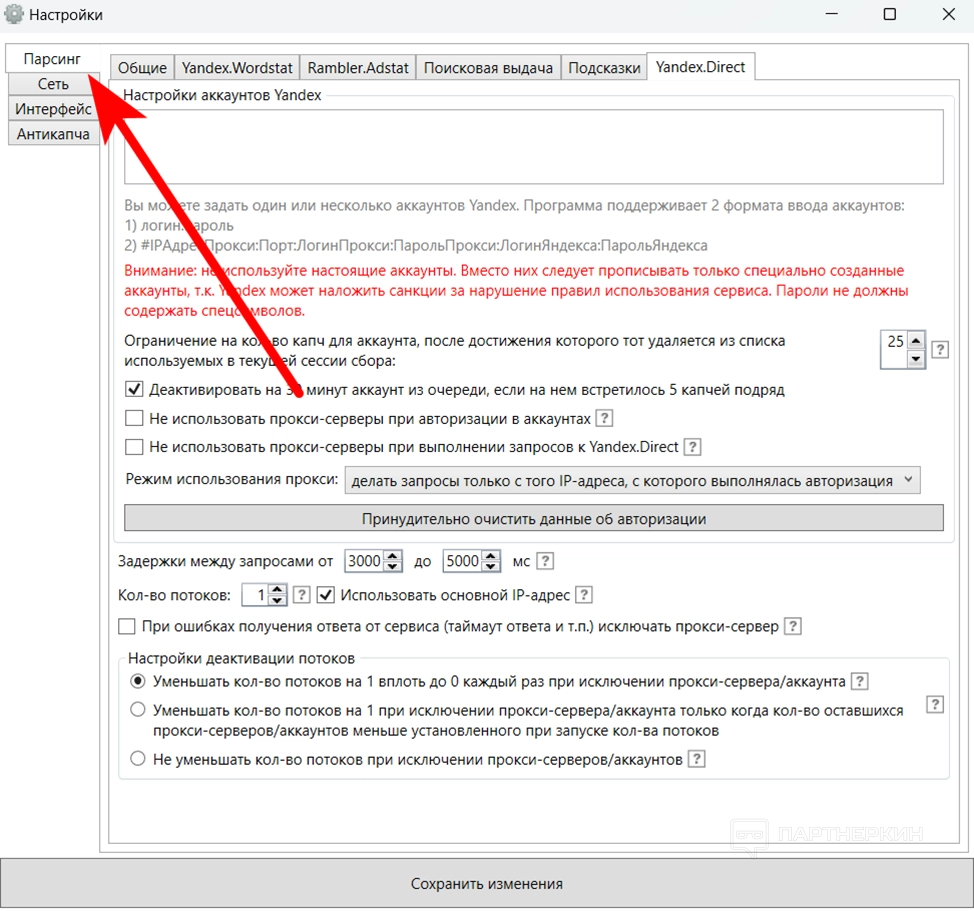Enable not using proxies during account authorization

coord(134,418)
